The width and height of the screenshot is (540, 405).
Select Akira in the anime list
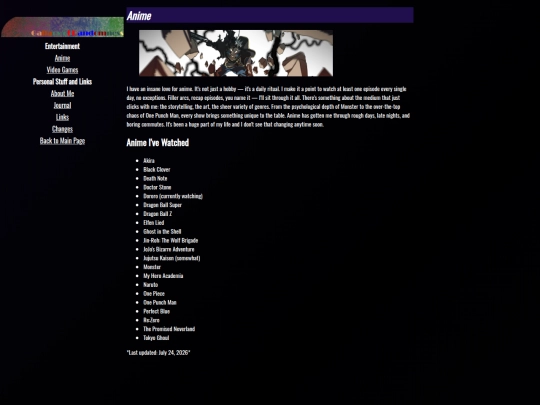click(149, 160)
